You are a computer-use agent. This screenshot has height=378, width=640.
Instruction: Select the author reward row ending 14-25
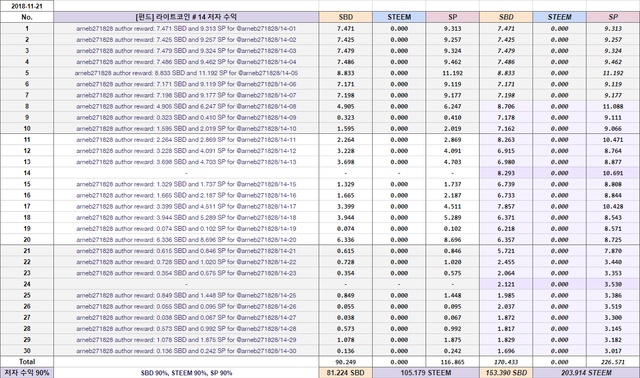pos(186,295)
